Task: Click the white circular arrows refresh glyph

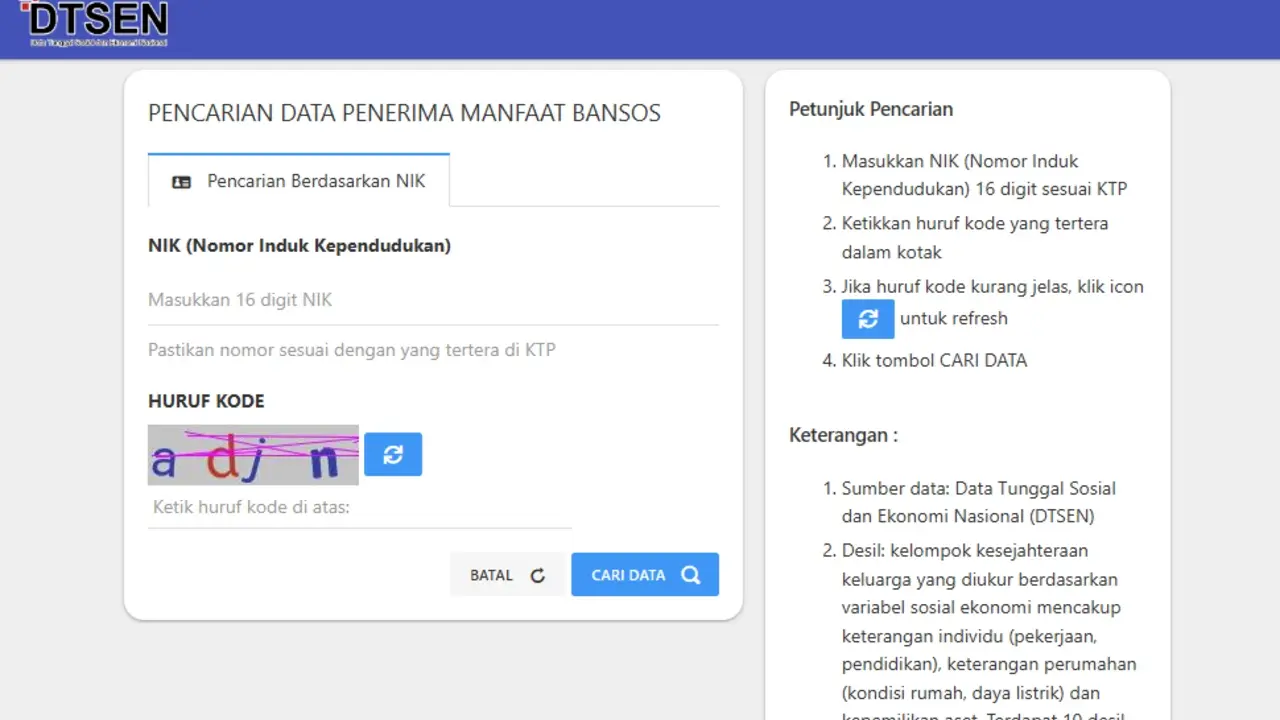Action: pyautogui.click(x=393, y=454)
